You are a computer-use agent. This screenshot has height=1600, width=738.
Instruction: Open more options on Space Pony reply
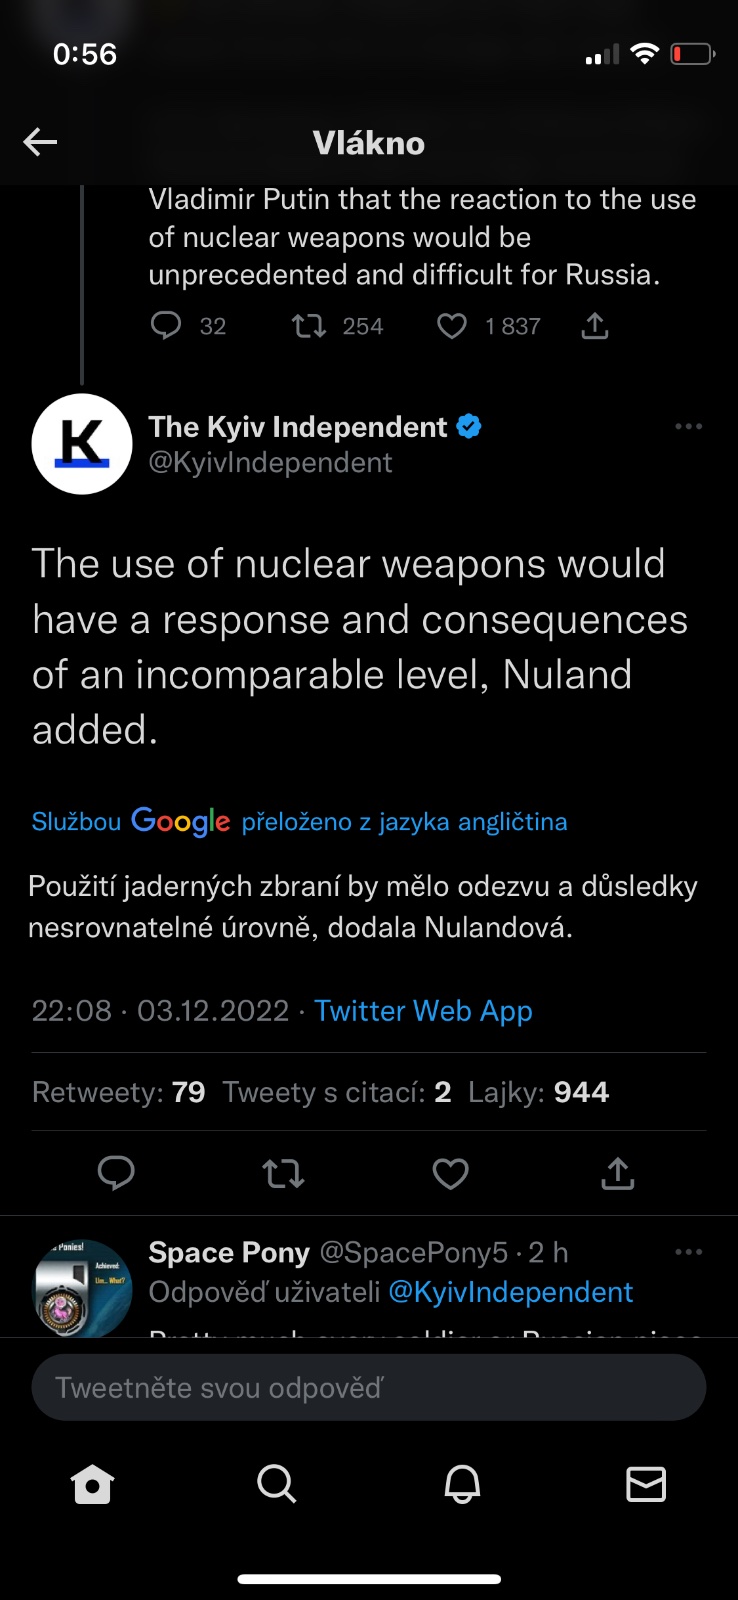coord(688,1252)
